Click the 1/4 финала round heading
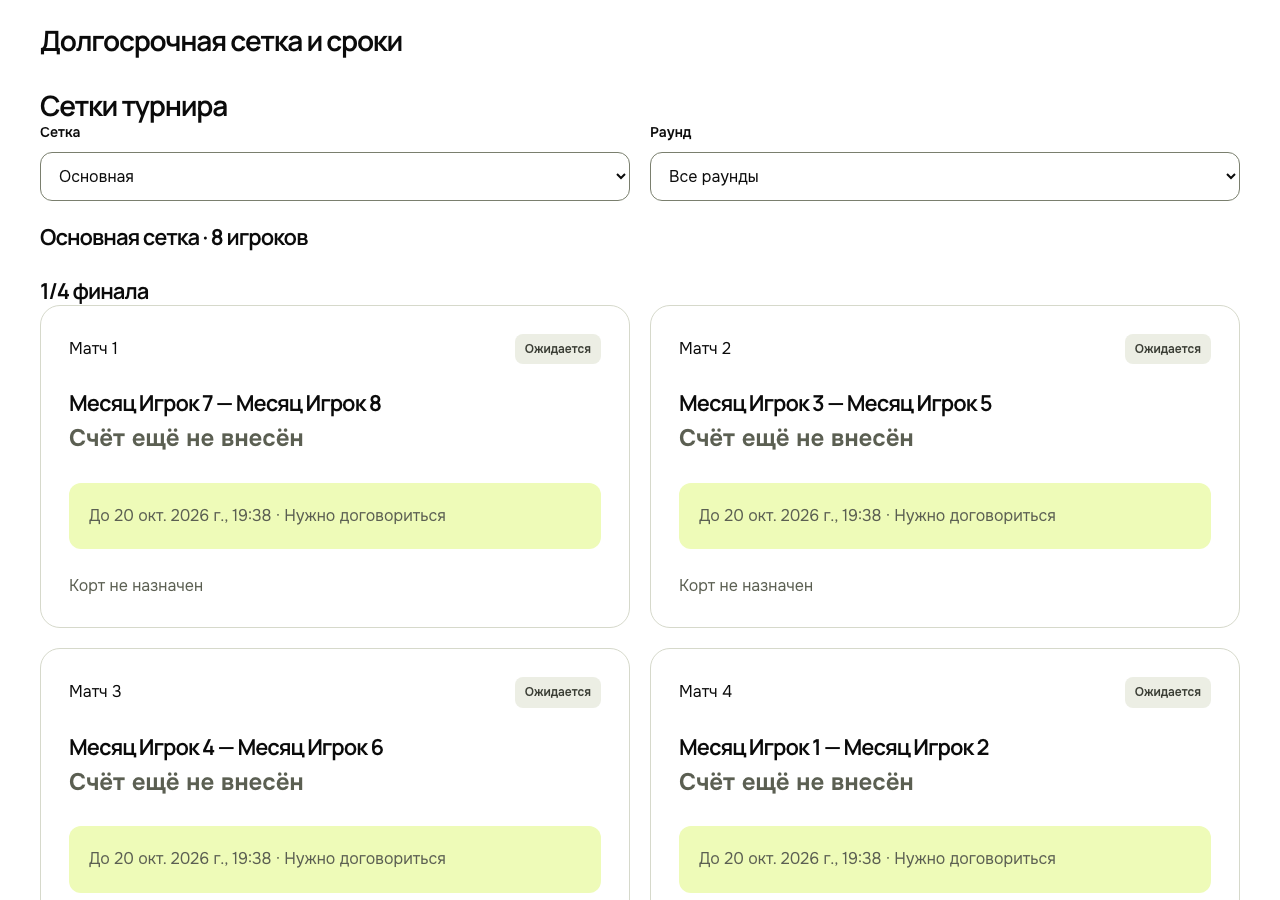Viewport: 1280px width, 900px height. click(94, 292)
